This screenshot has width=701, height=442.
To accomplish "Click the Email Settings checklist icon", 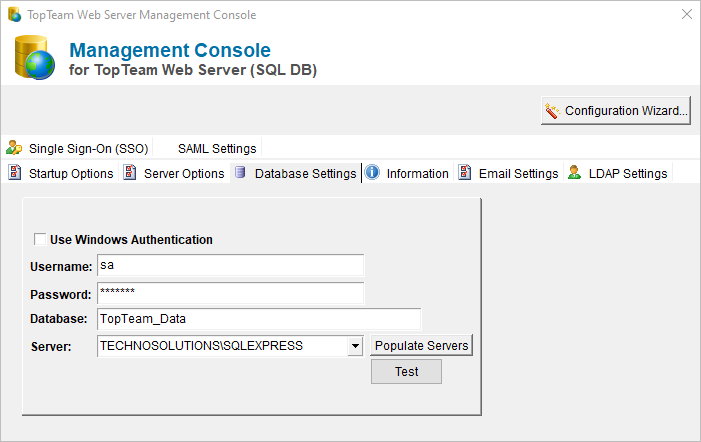I will pos(465,172).
